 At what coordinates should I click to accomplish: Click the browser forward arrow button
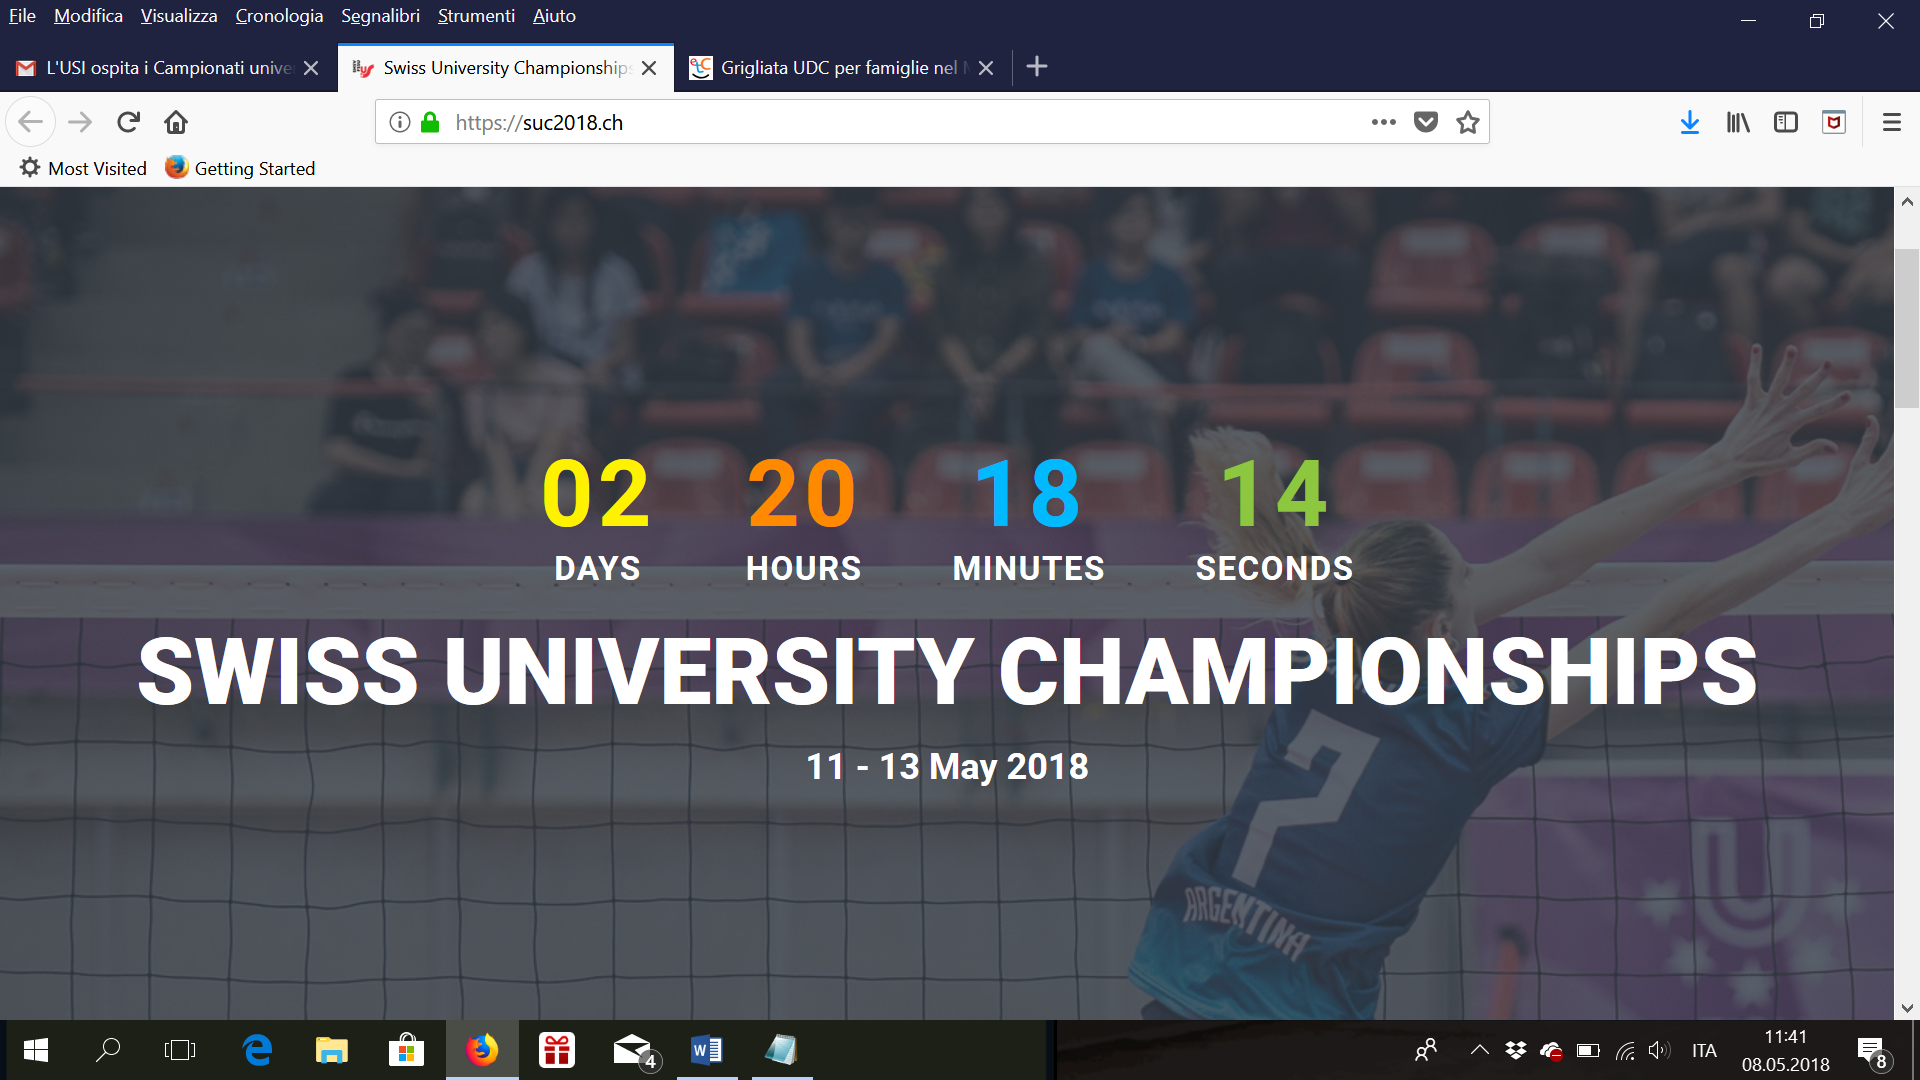(x=80, y=122)
